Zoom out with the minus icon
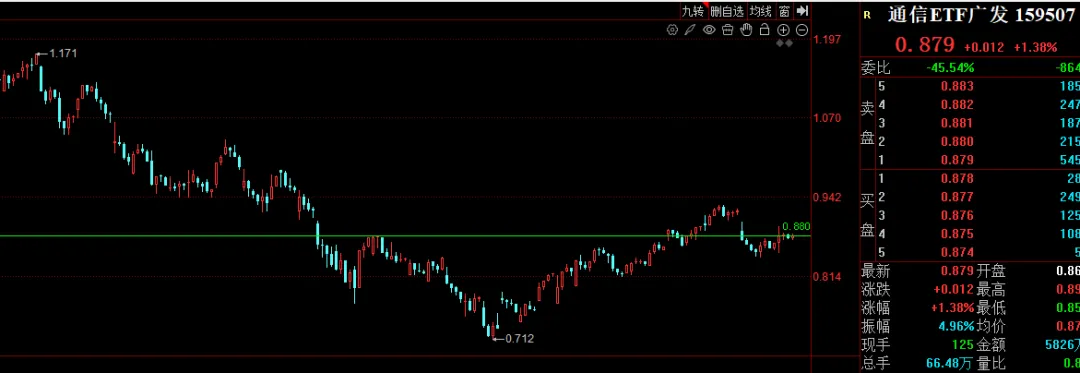The height and width of the screenshot is (373, 1080). tap(802, 30)
